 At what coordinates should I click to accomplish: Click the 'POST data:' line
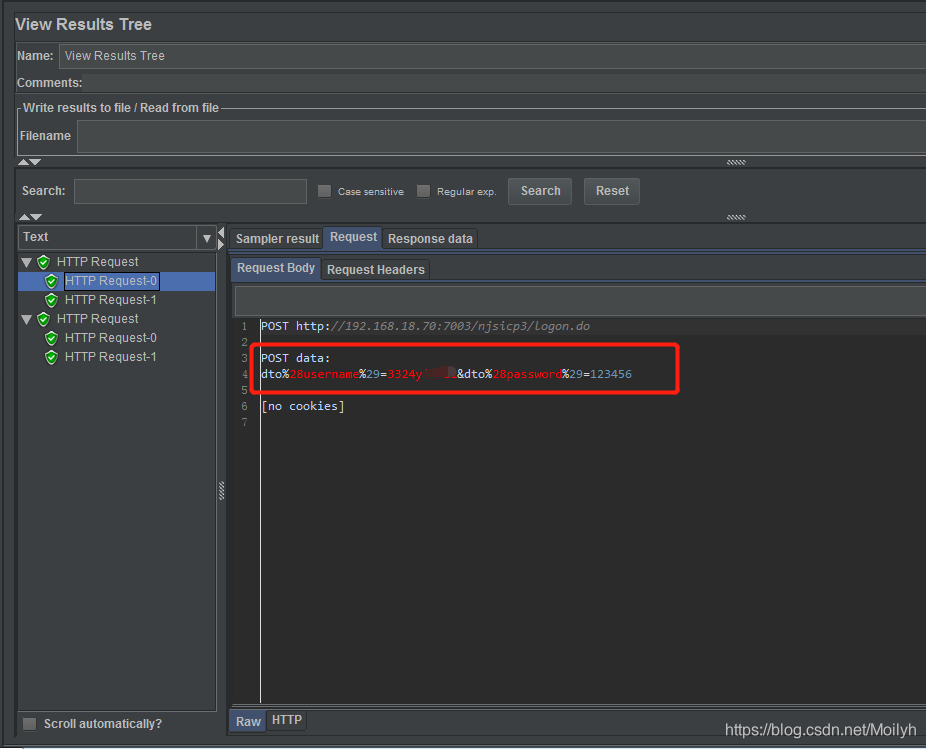[295, 358]
